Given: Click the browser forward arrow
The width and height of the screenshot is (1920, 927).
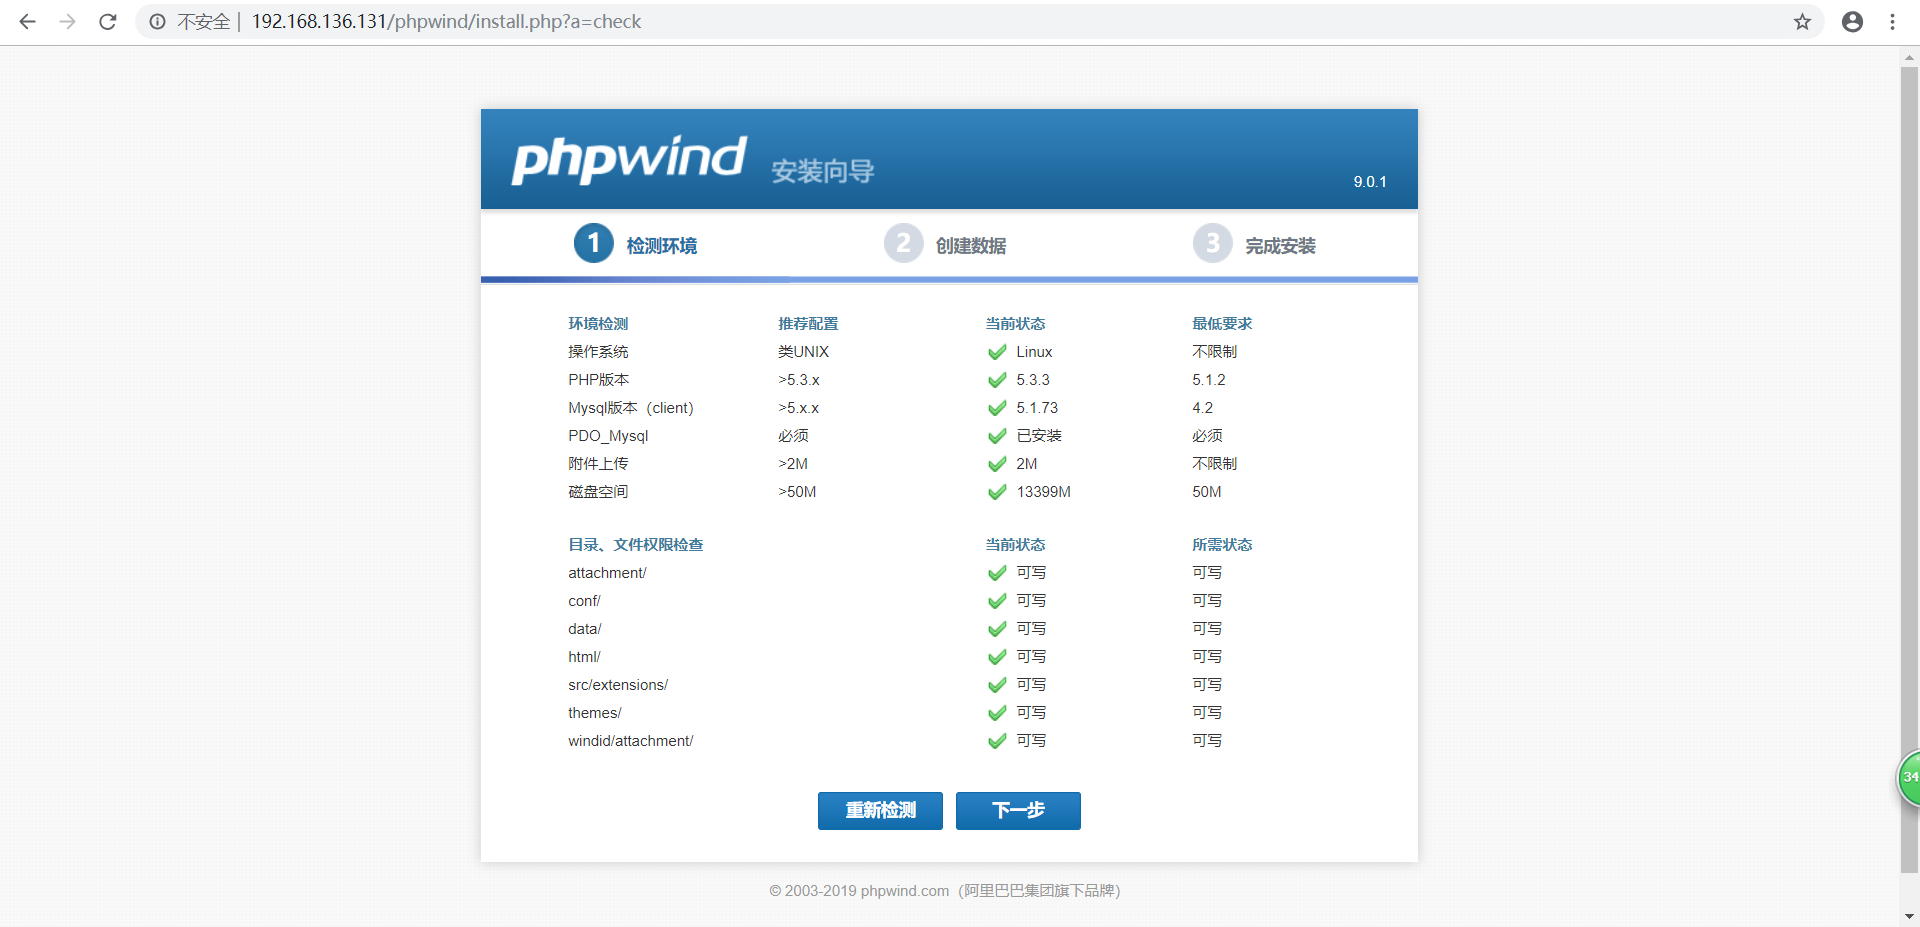Looking at the screenshot, I should (67, 21).
